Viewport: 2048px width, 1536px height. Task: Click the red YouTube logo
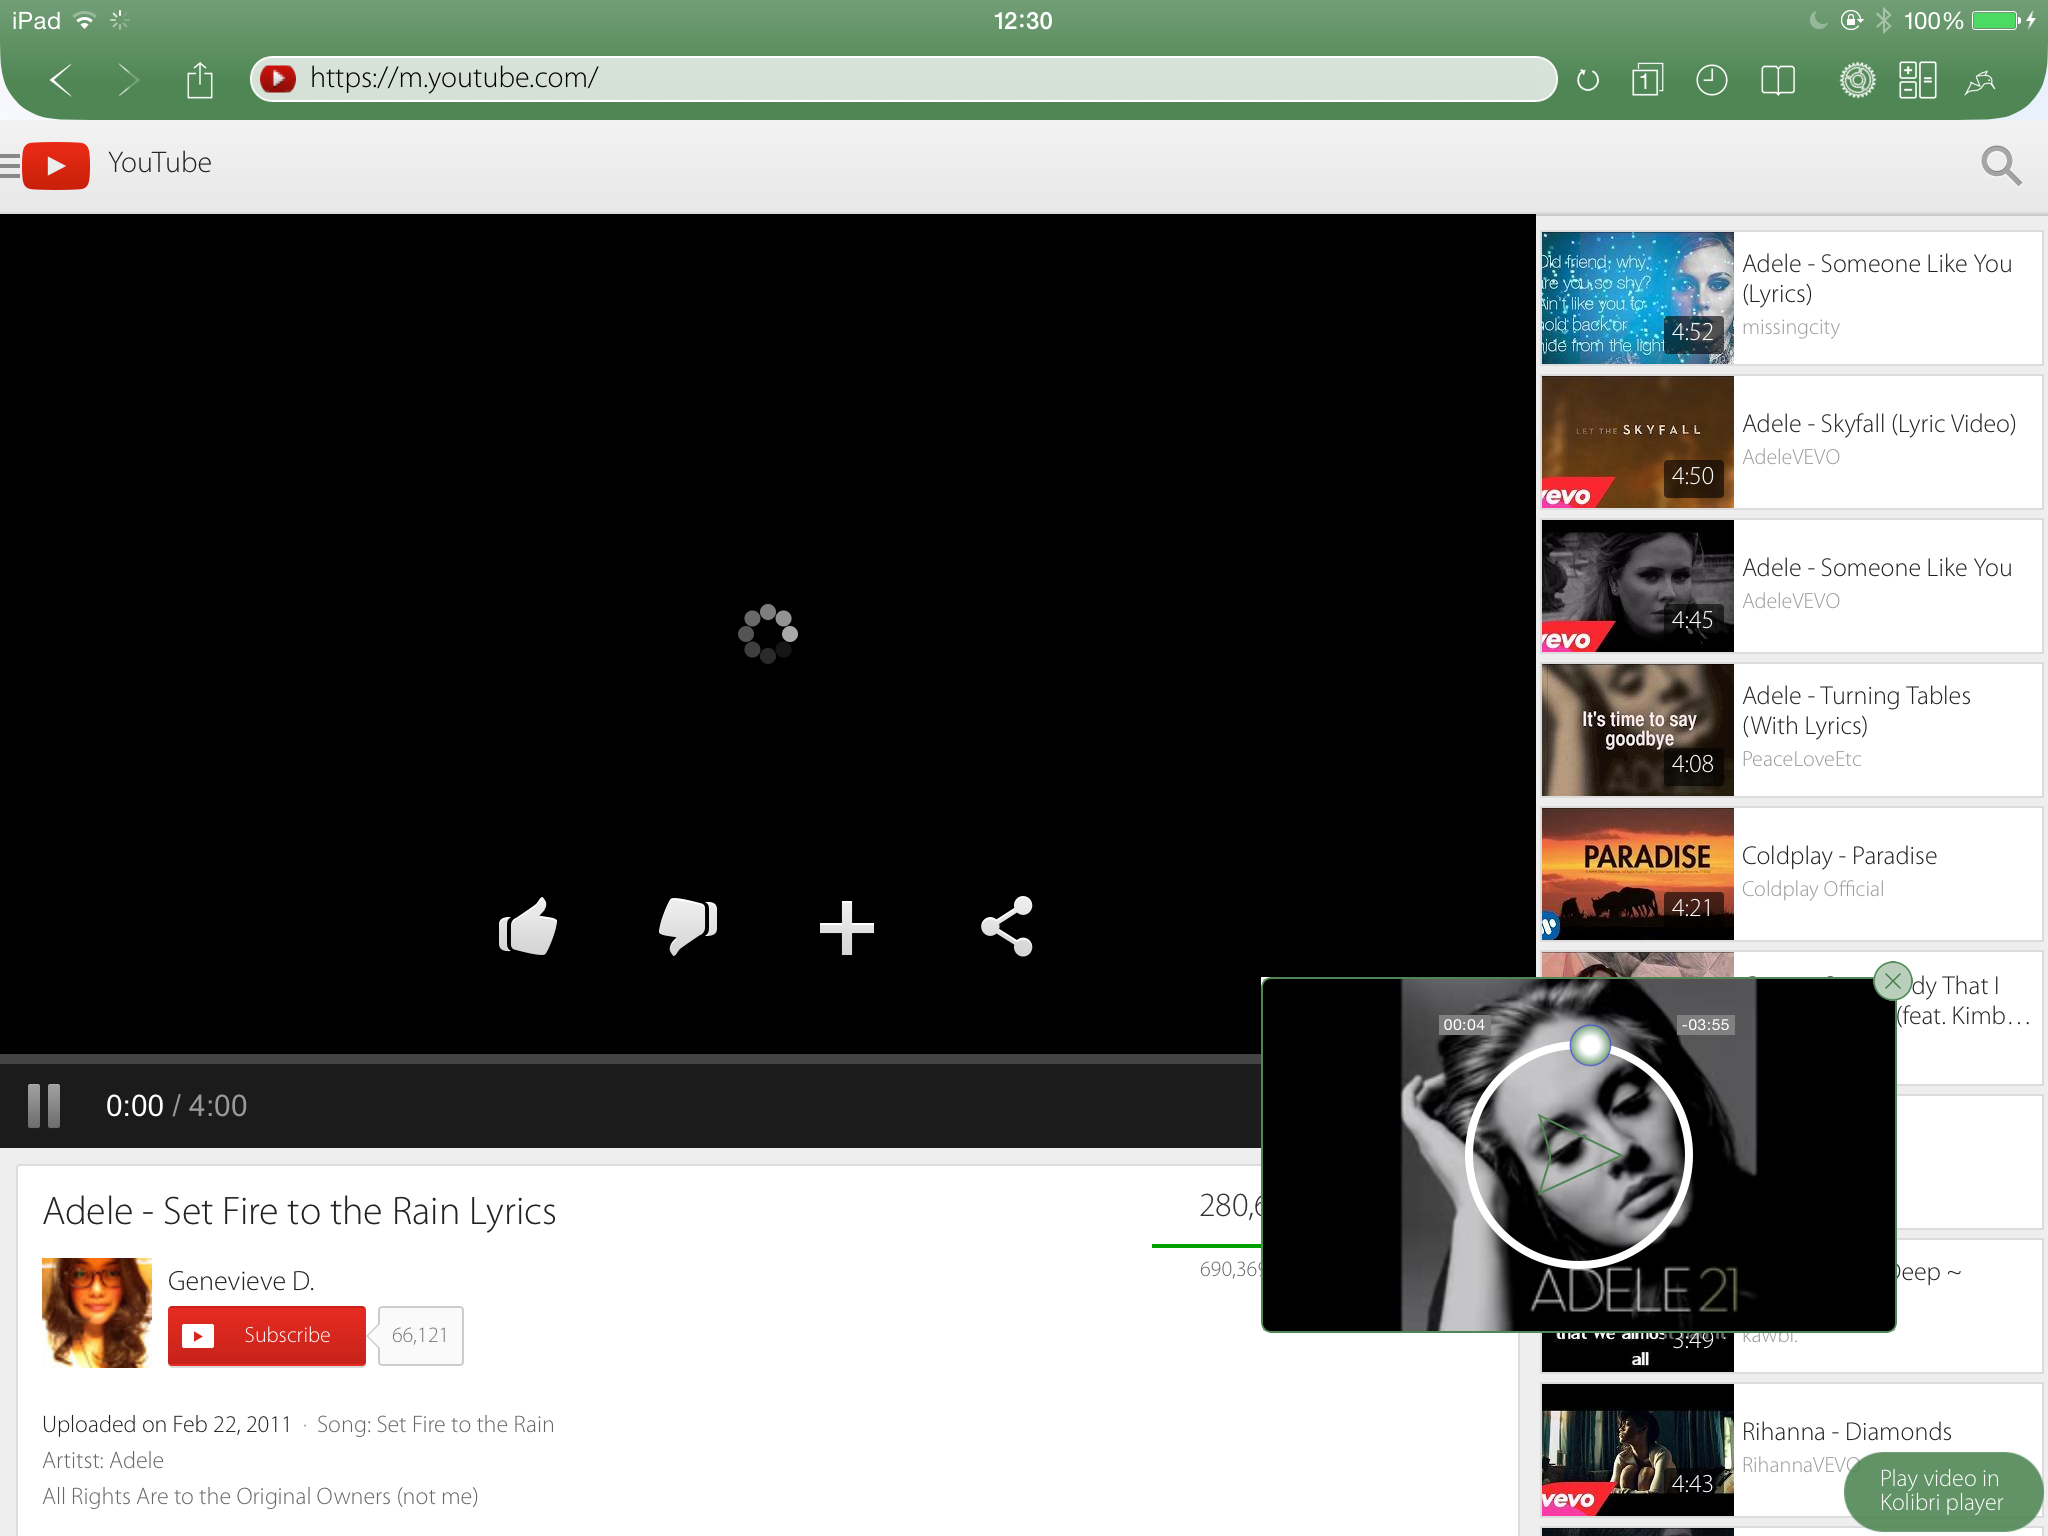click(x=56, y=165)
